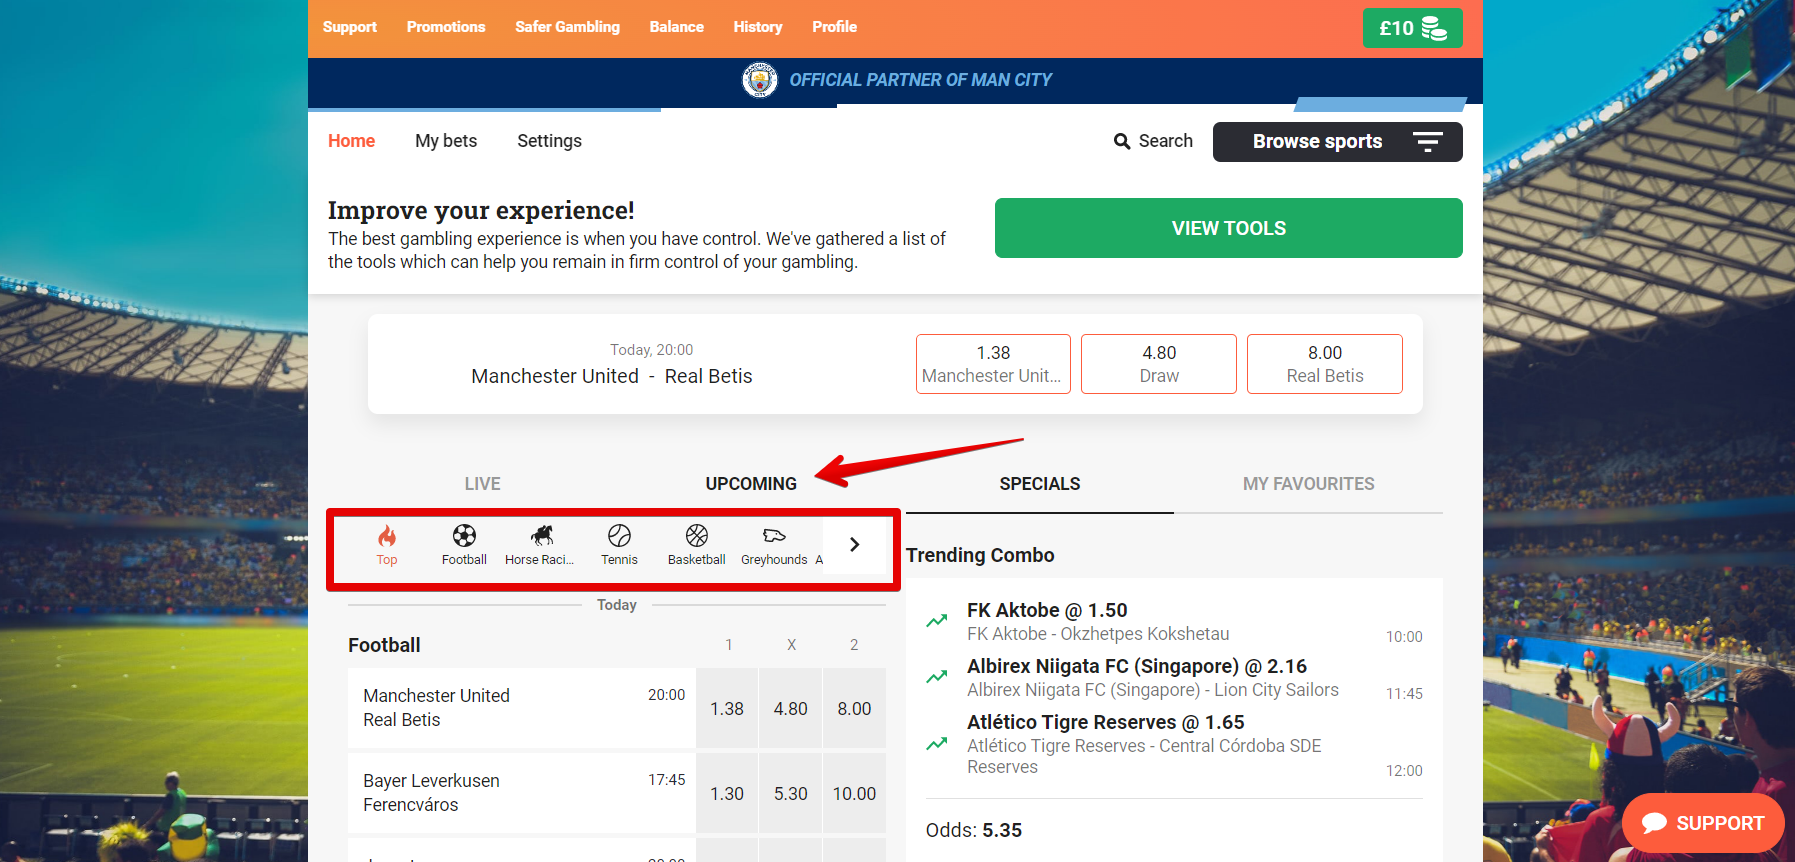The width and height of the screenshot is (1795, 862).
Task: Select the Horse Racing icon
Action: (541, 536)
